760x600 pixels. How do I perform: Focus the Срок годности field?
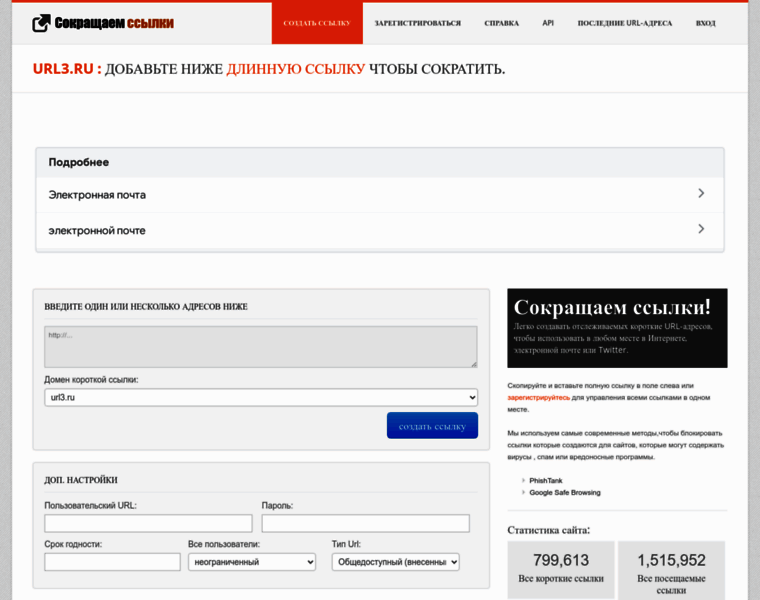point(112,562)
